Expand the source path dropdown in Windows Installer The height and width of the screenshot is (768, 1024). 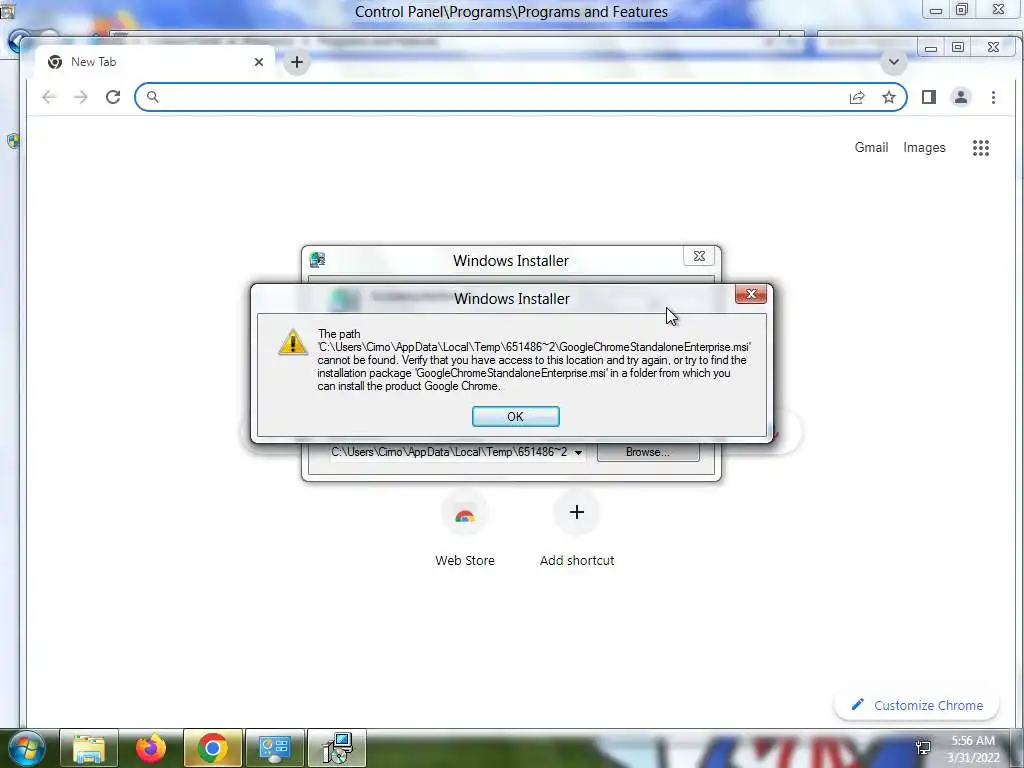[x=578, y=453]
